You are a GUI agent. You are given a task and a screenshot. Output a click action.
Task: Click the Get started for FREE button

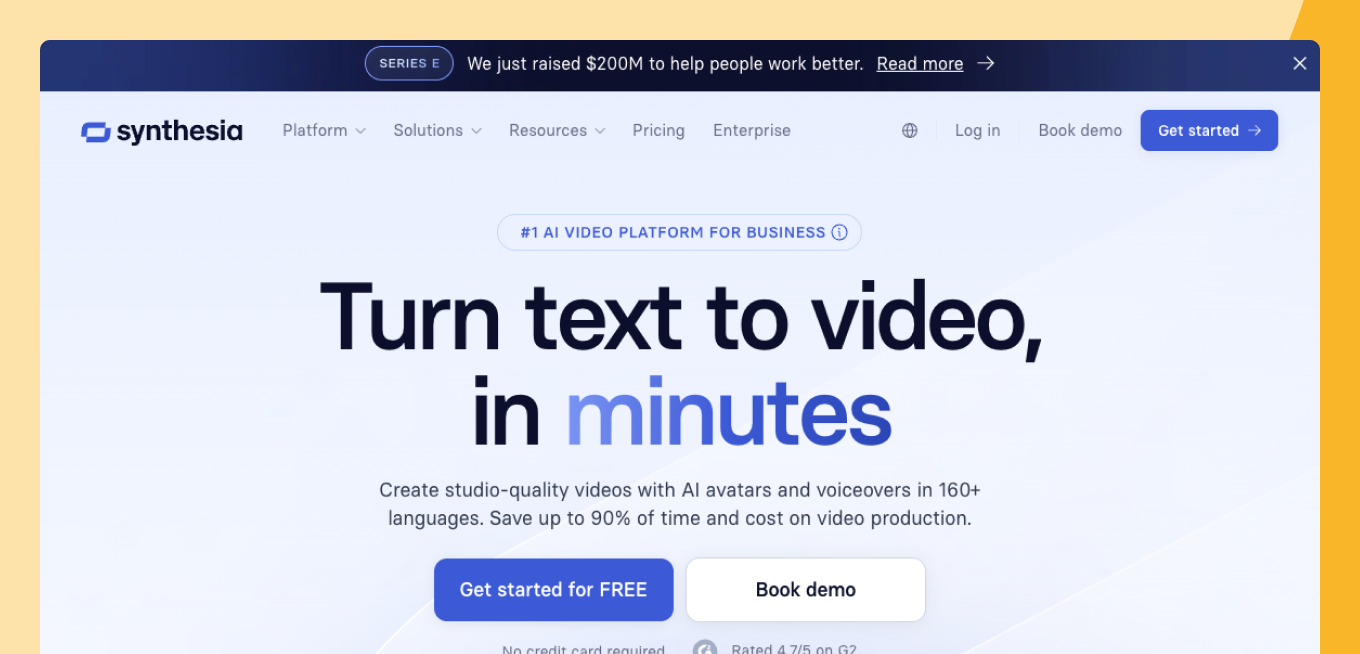(x=554, y=590)
